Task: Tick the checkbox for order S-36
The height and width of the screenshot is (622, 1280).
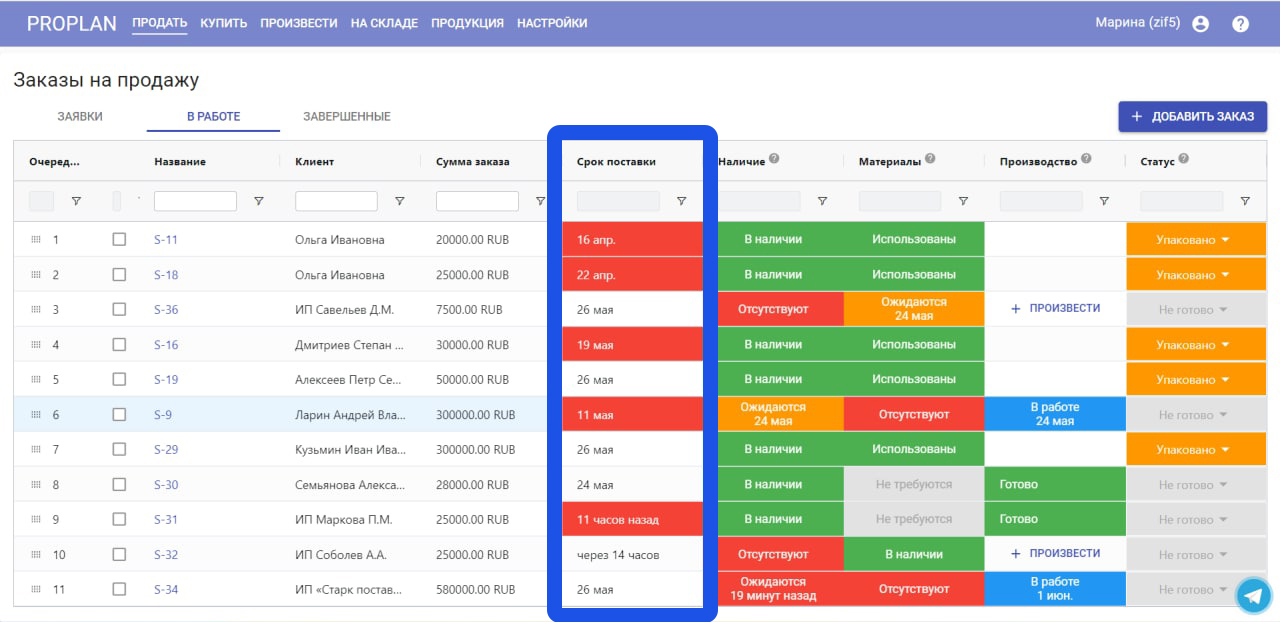Action: [x=119, y=309]
